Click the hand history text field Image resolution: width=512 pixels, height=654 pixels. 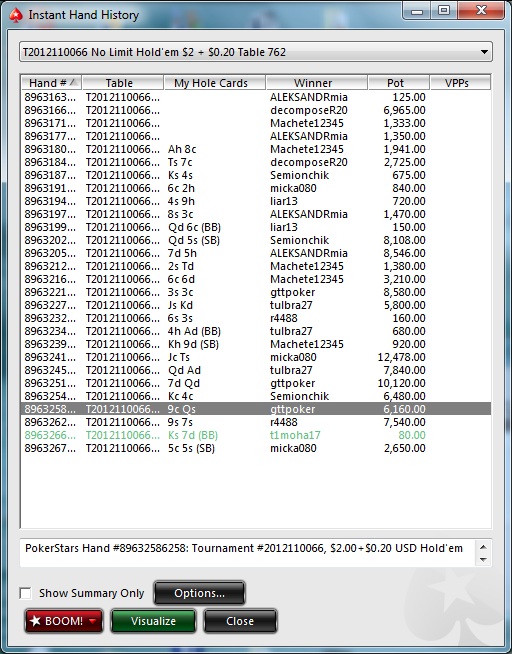coord(248,553)
